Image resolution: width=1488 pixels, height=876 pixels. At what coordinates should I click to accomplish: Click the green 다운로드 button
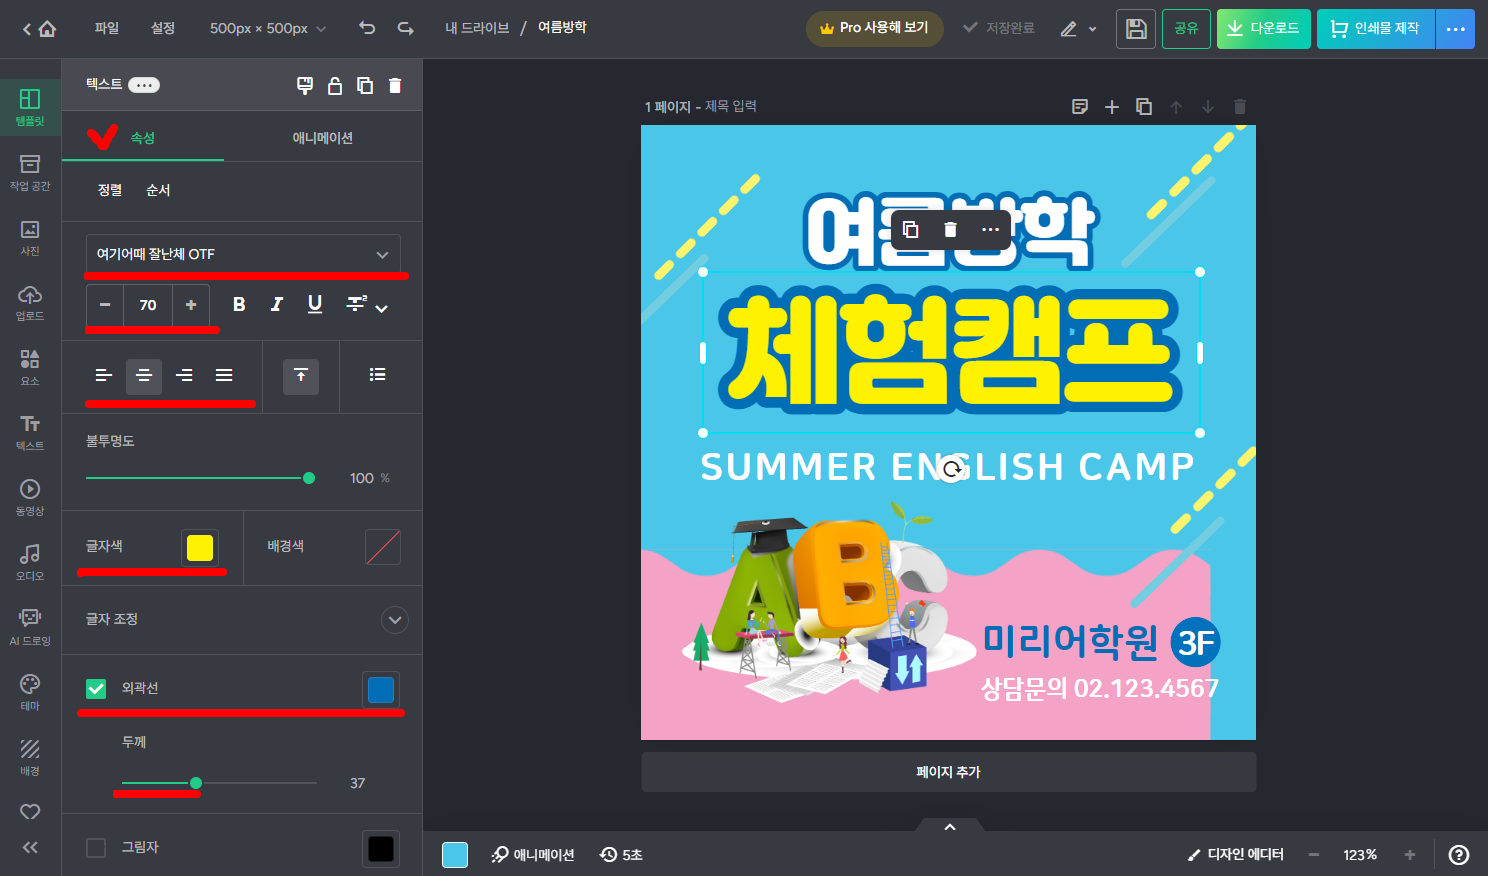point(1263,28)
